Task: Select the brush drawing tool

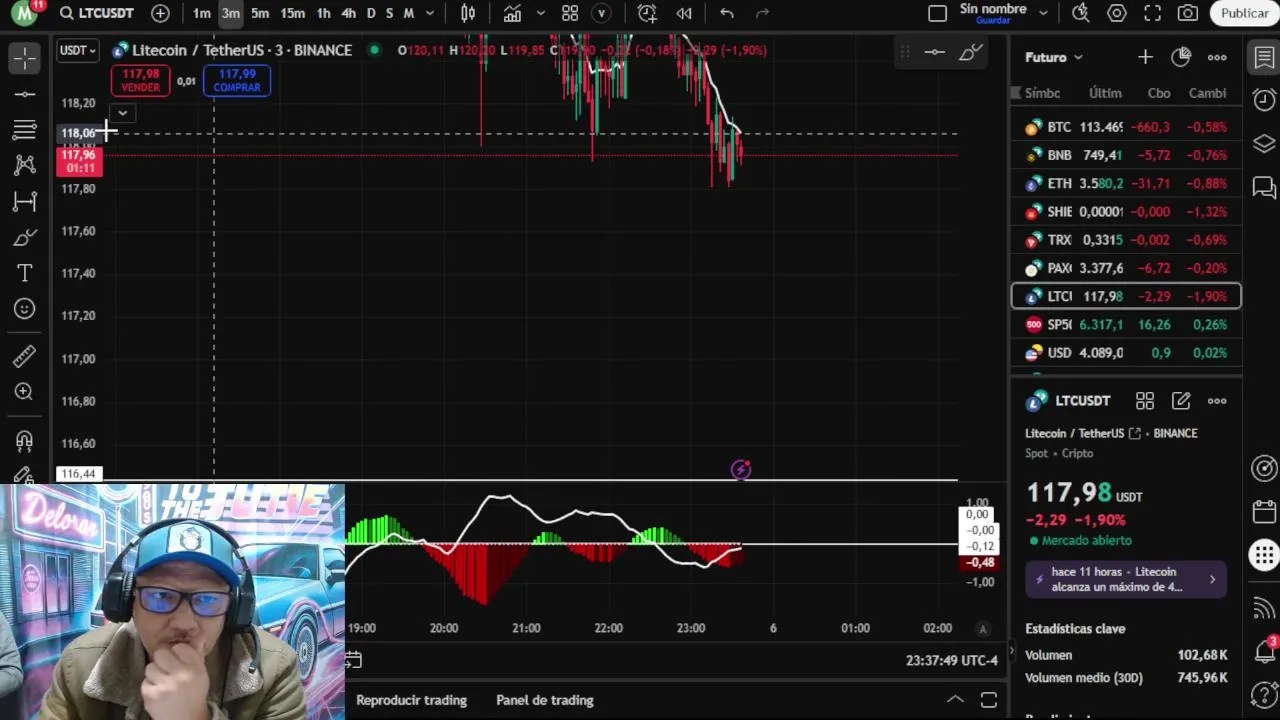Action: point(25,237)
